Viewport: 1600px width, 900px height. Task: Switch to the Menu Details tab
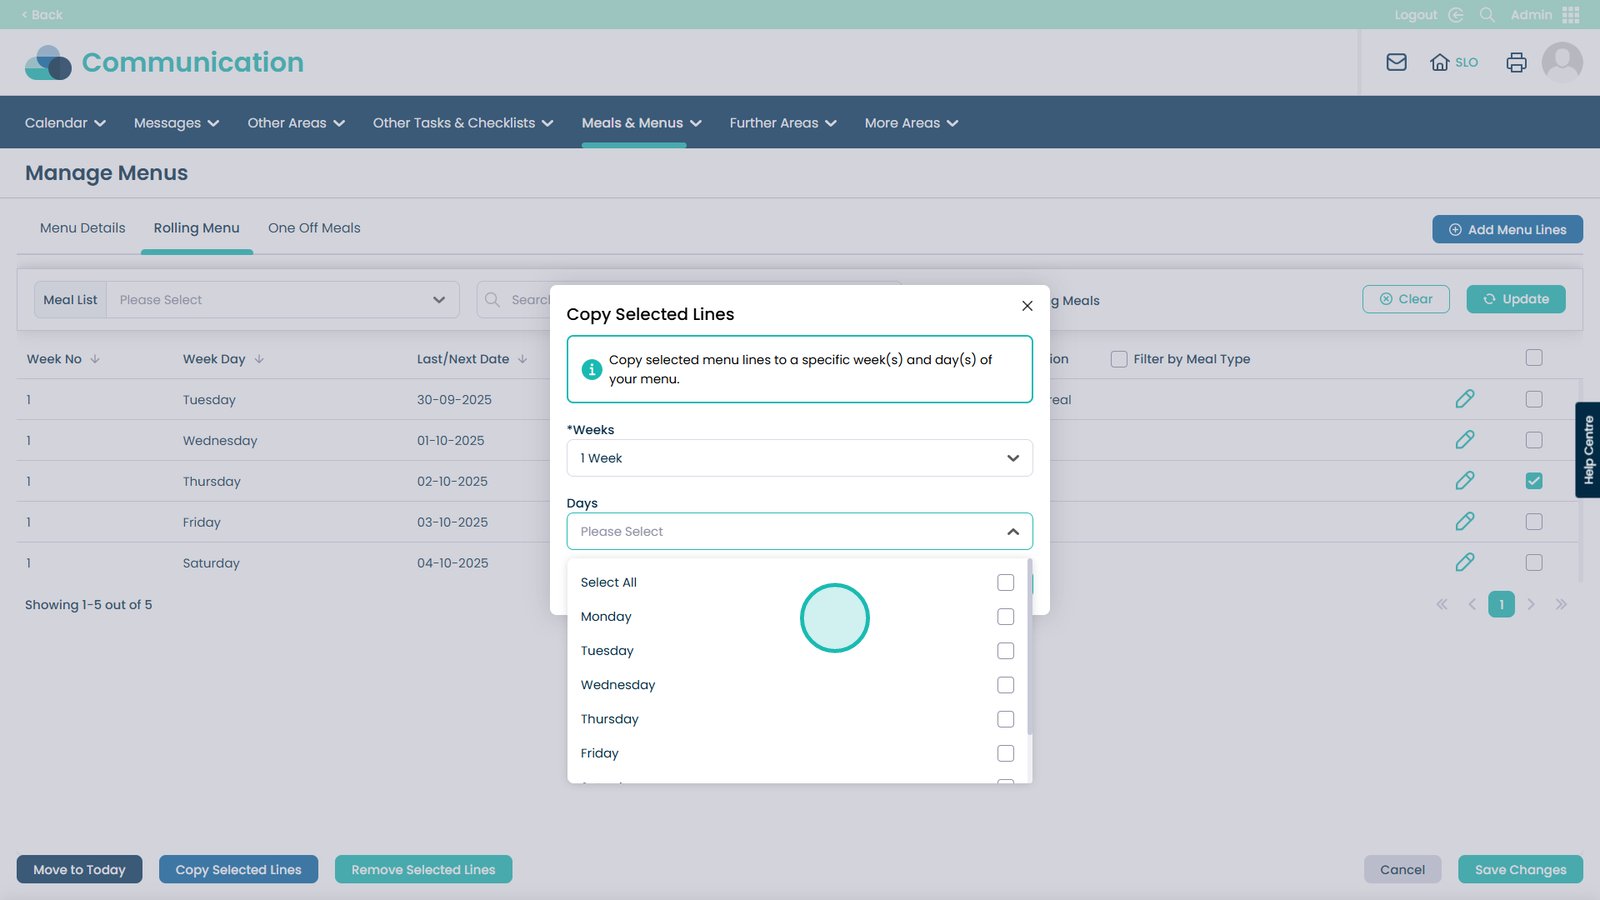(x=83, y=228)
